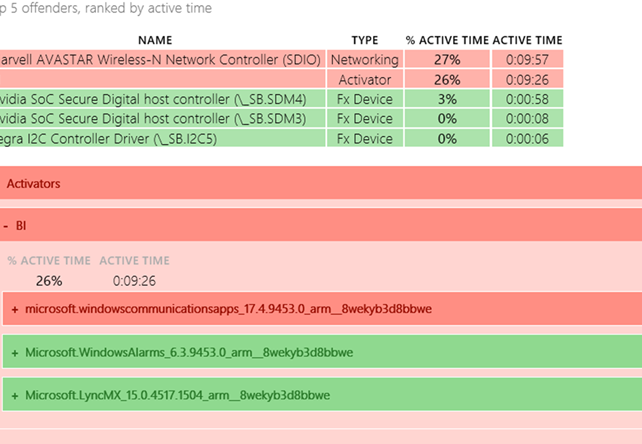Select the SD host controller SDM3 row

[160, 118]
